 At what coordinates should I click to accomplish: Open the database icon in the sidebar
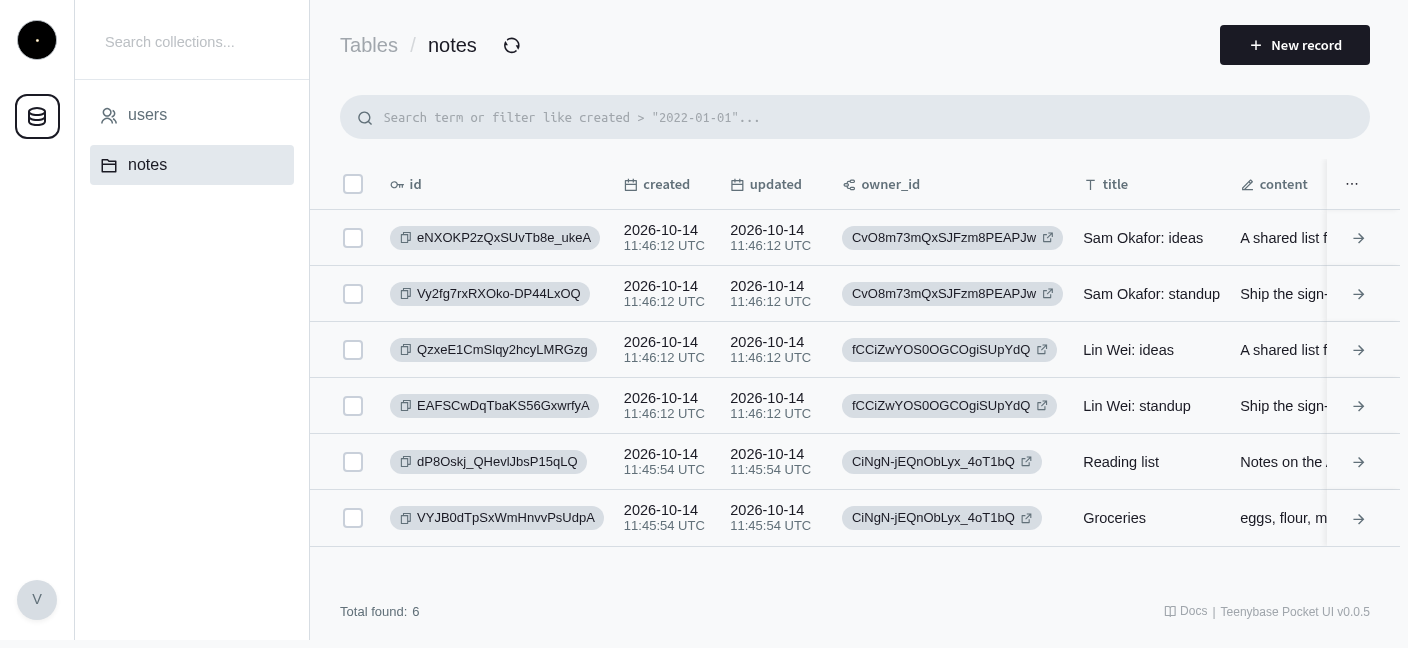coord(37,116)
